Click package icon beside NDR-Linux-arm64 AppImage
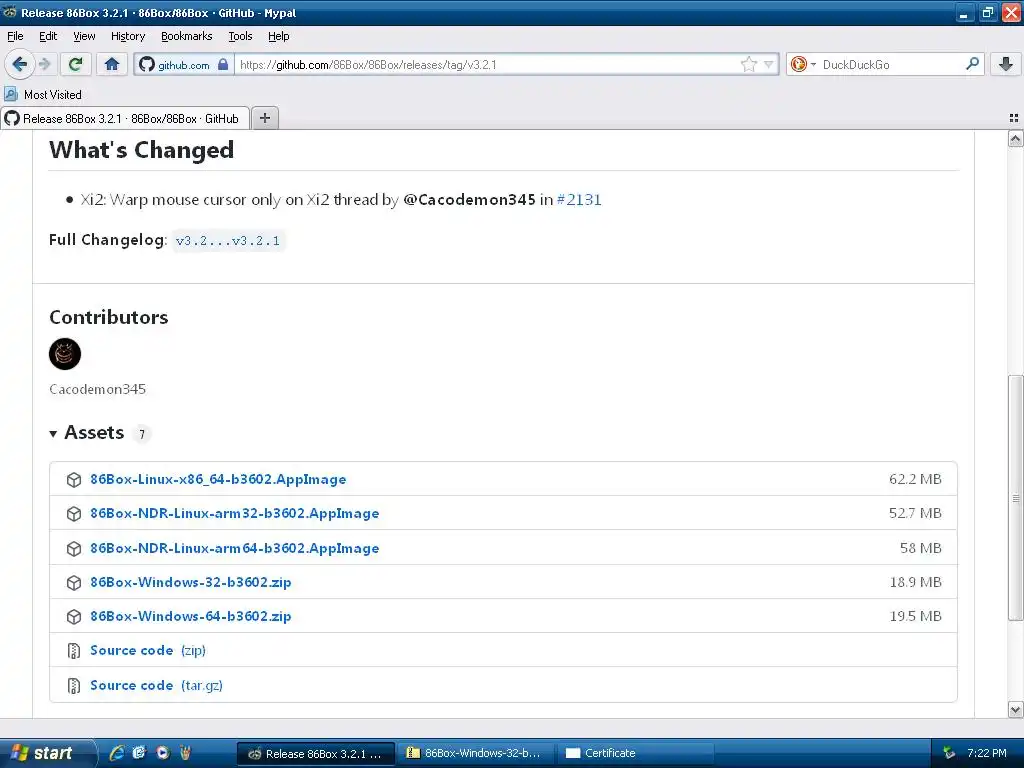This screenshot has height=768, width=1024. click(74, 549)
